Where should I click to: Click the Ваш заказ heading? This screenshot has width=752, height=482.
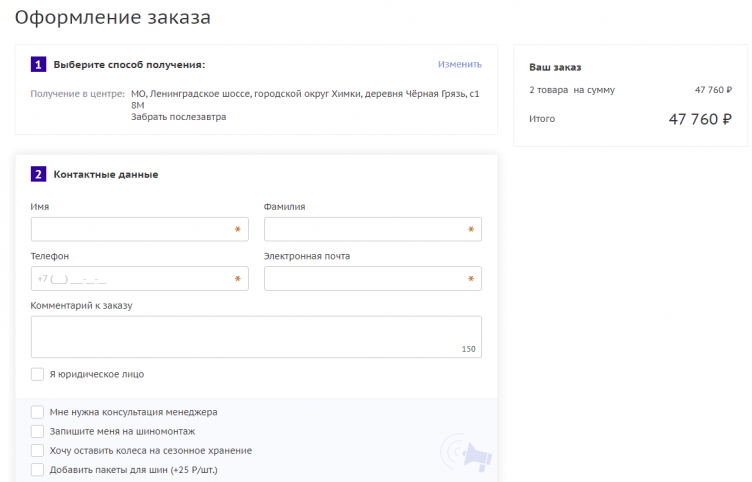[555, 67]
